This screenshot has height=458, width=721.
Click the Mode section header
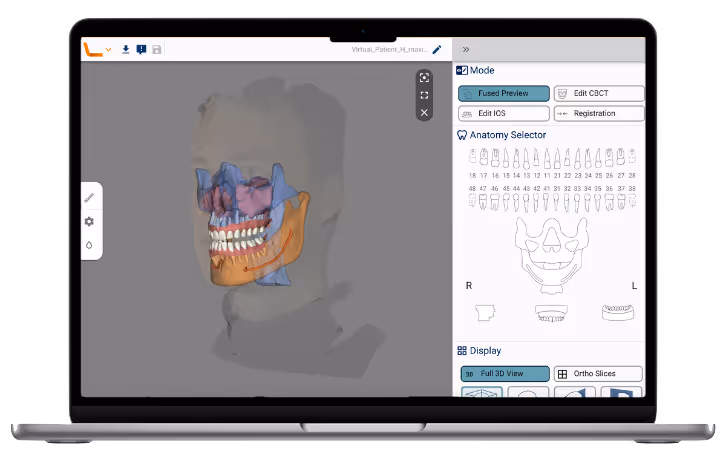click(475, 70)
